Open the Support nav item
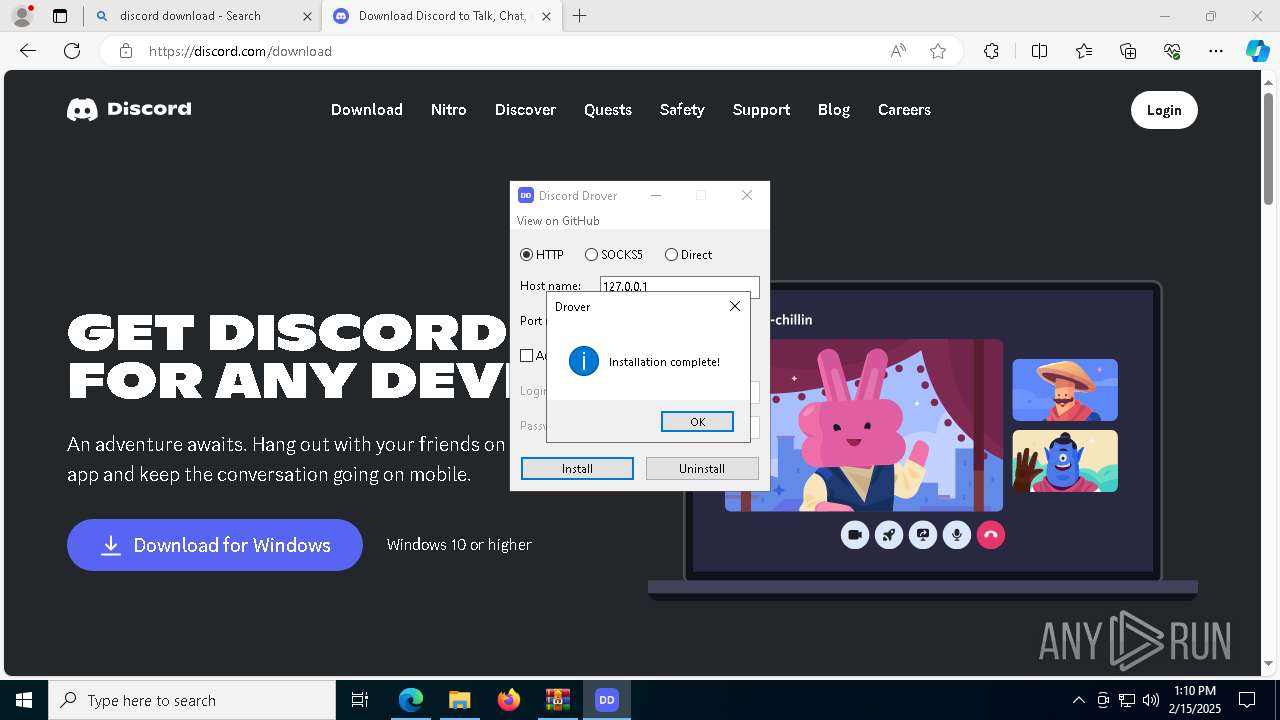 pos(761,110)
